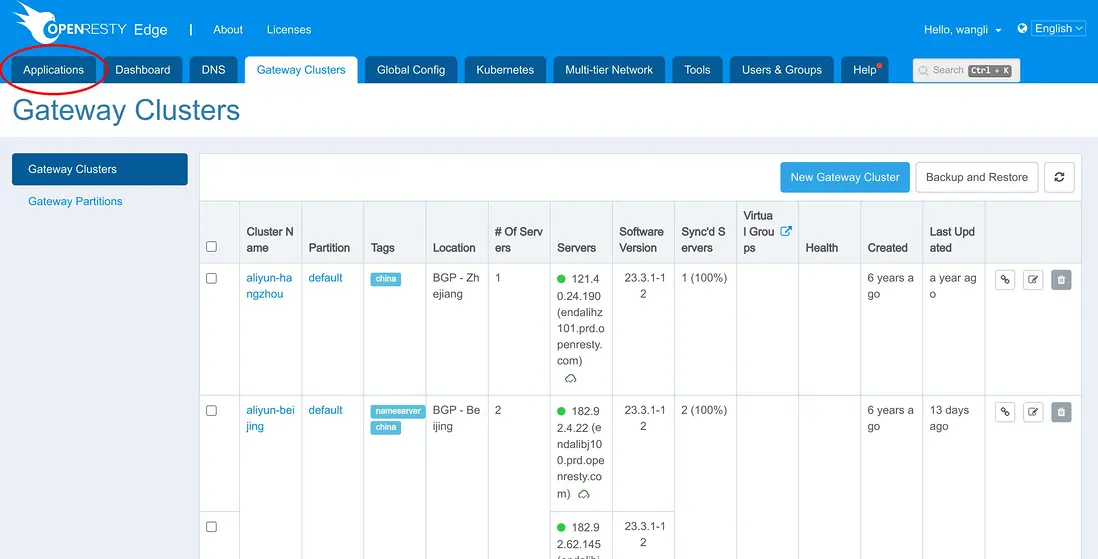Open Gateway Partitions in sidebar
This screenshot has width=1098, height=559.
pyautogui.click(x=75, y=201)
